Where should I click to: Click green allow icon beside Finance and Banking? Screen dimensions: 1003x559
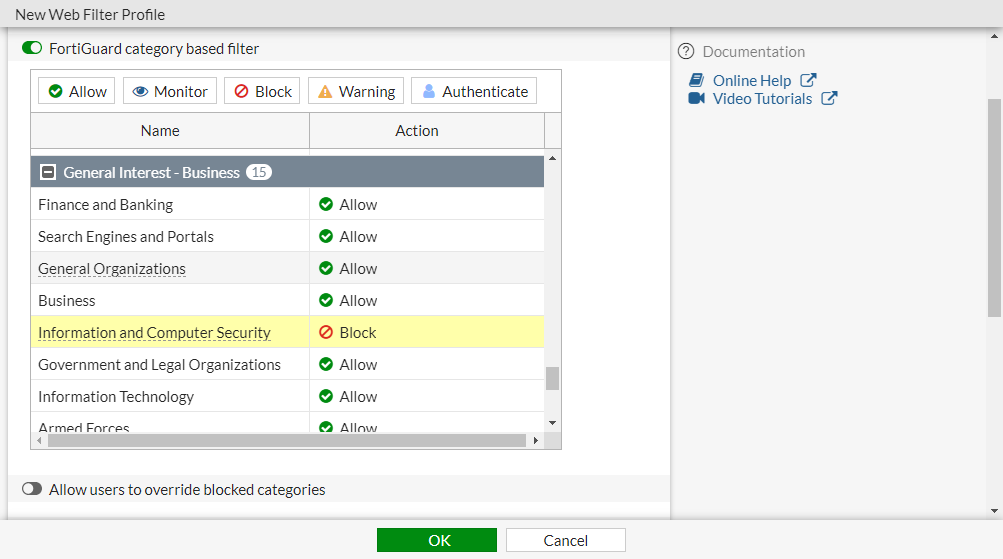(326, 205)
